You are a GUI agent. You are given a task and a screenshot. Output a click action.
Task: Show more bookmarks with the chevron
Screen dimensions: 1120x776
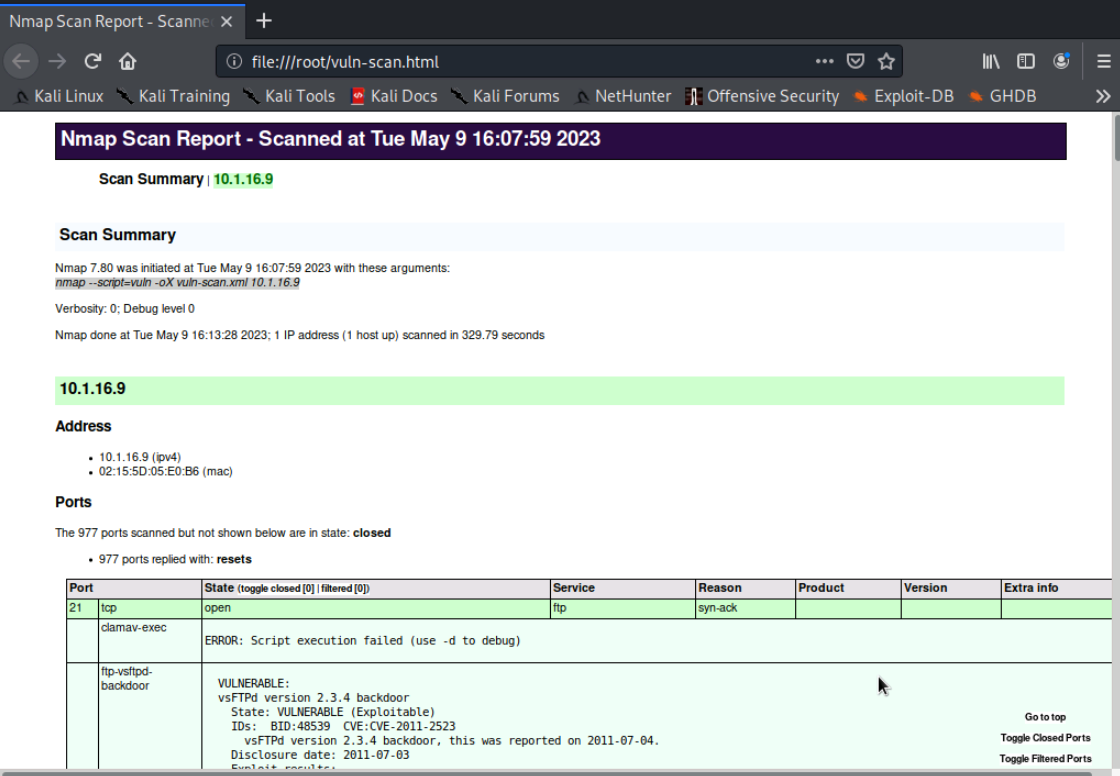[x=1103, y=96]
